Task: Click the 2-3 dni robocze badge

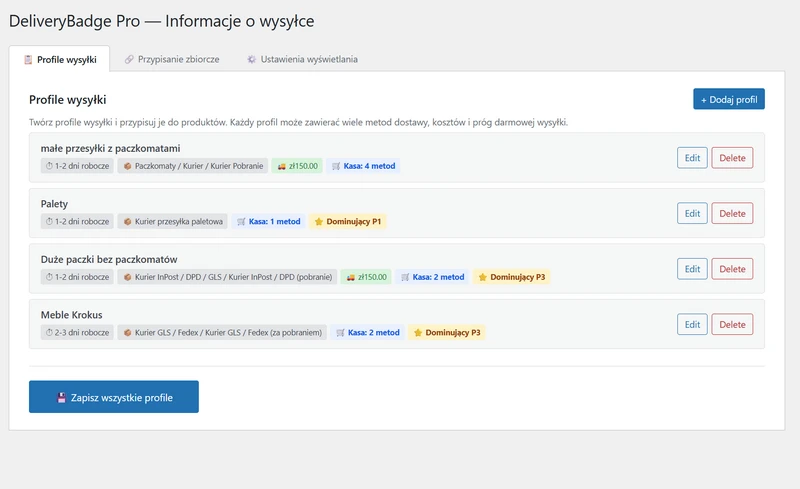Action: (x=77, y=332)
